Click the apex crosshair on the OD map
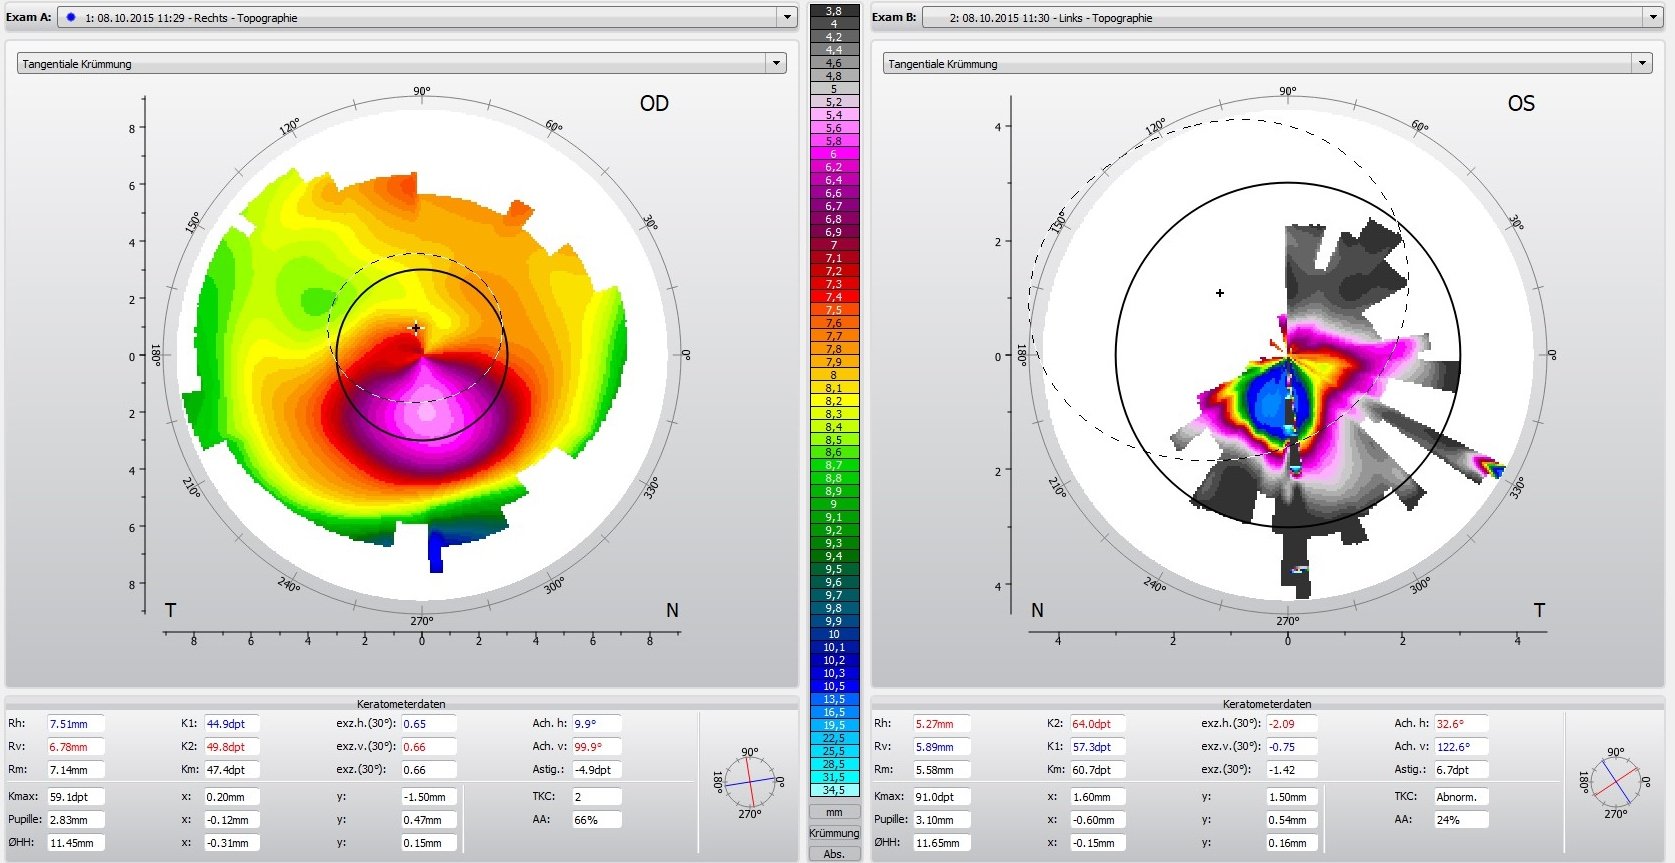Viewport: 1675px width, 863px height. click(416, 327)
